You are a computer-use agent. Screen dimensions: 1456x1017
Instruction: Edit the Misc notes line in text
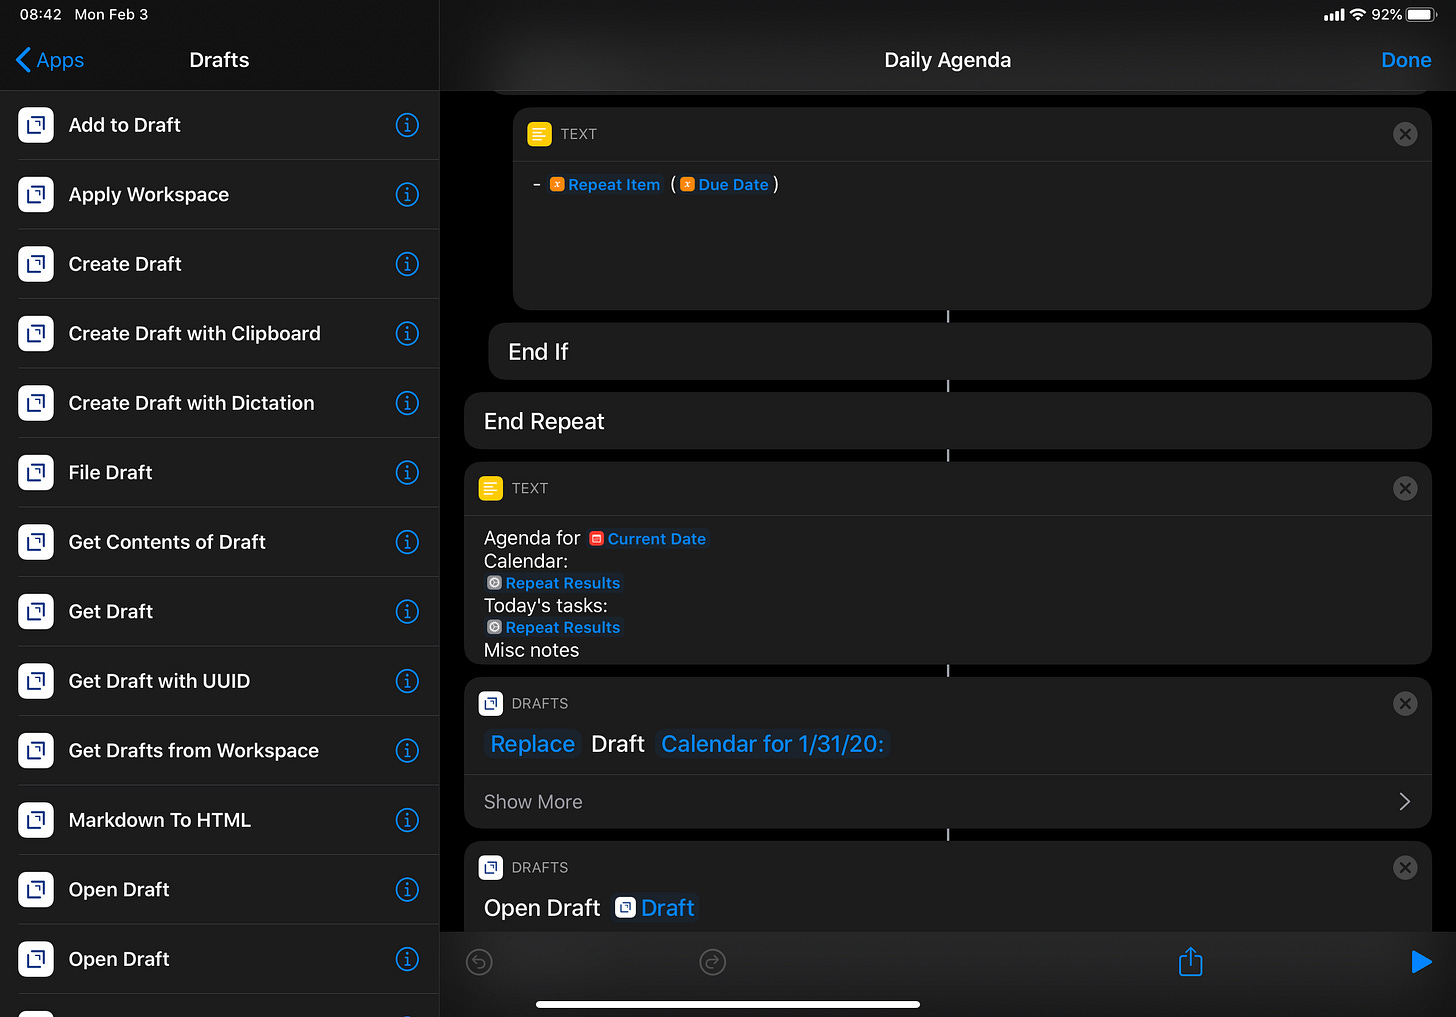532,650
